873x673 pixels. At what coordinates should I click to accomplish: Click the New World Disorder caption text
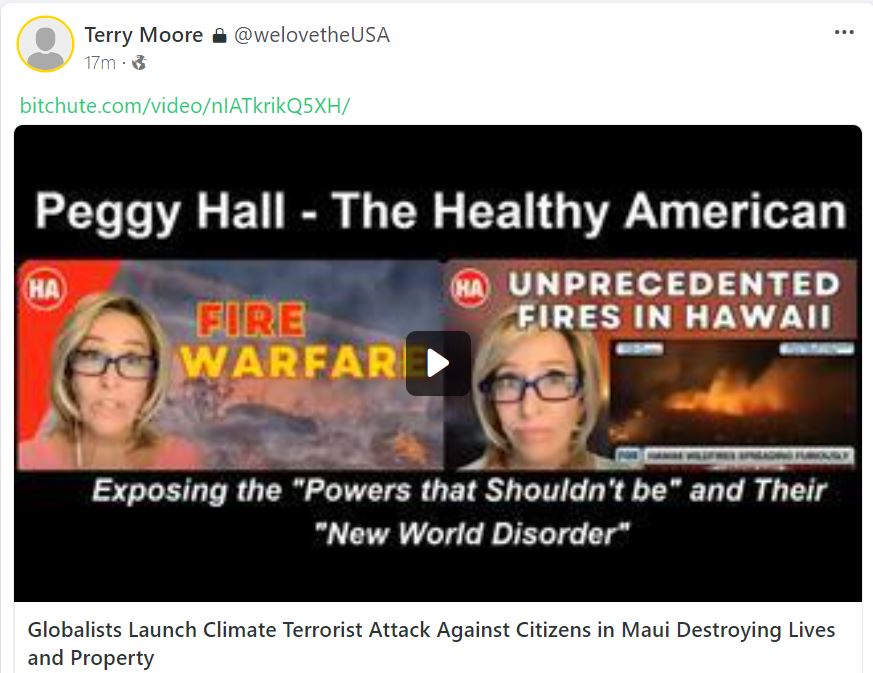[472, 533]
